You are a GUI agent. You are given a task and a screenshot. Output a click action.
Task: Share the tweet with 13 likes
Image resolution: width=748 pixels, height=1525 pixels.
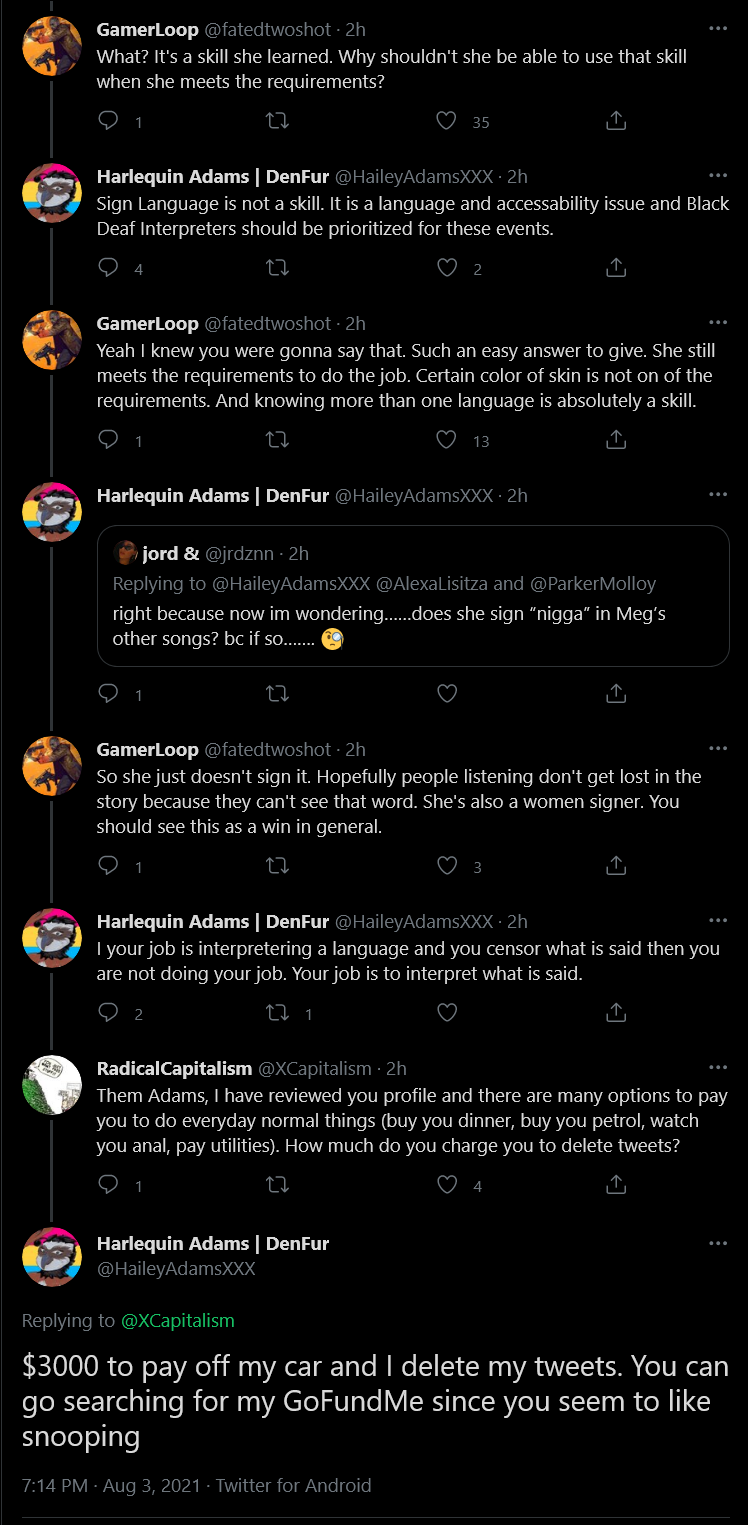point(617,439)
